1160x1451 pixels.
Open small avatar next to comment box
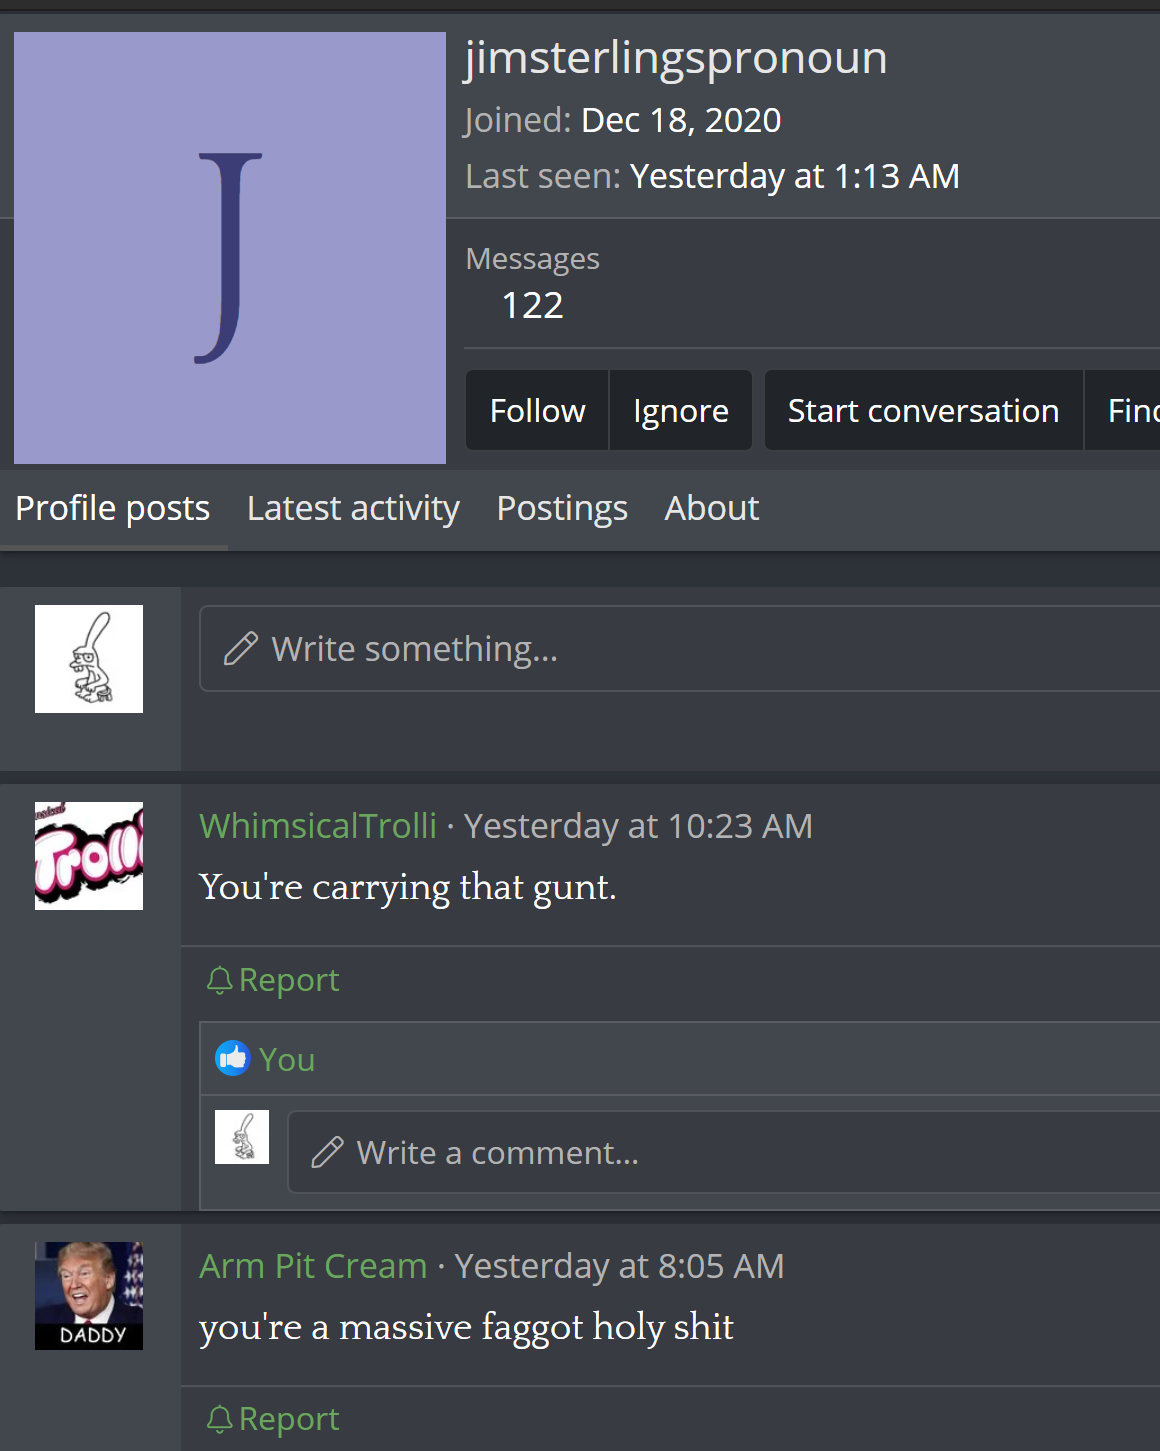click(242, 1137)
